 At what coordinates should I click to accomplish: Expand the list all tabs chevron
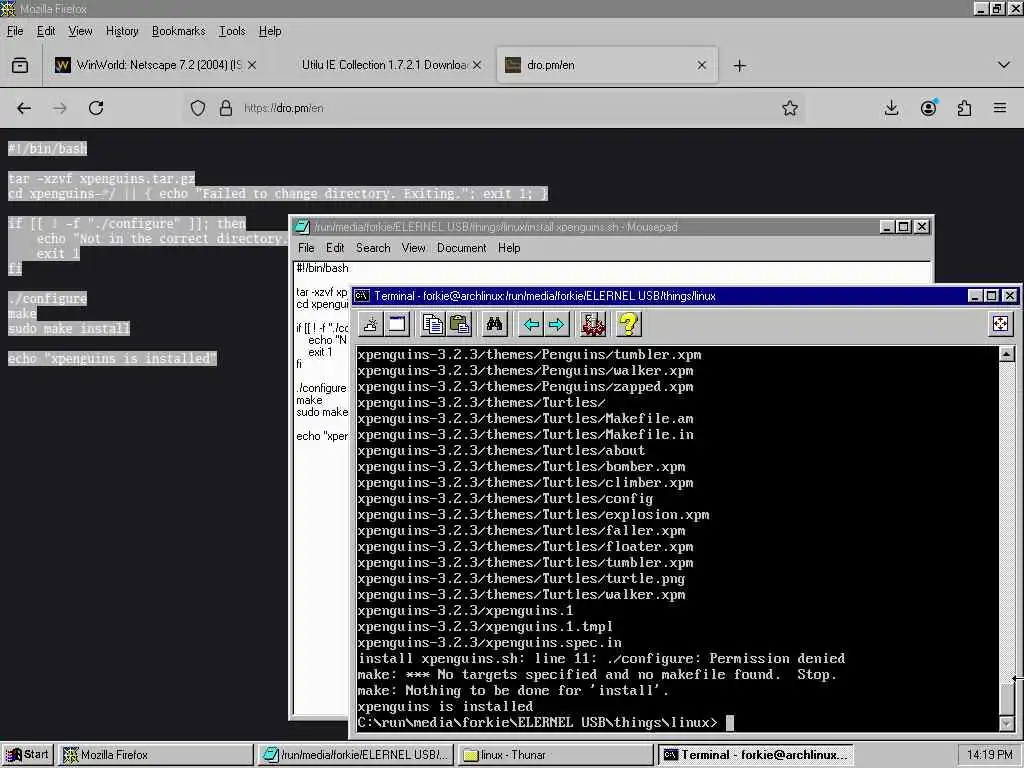point(1004,65)
